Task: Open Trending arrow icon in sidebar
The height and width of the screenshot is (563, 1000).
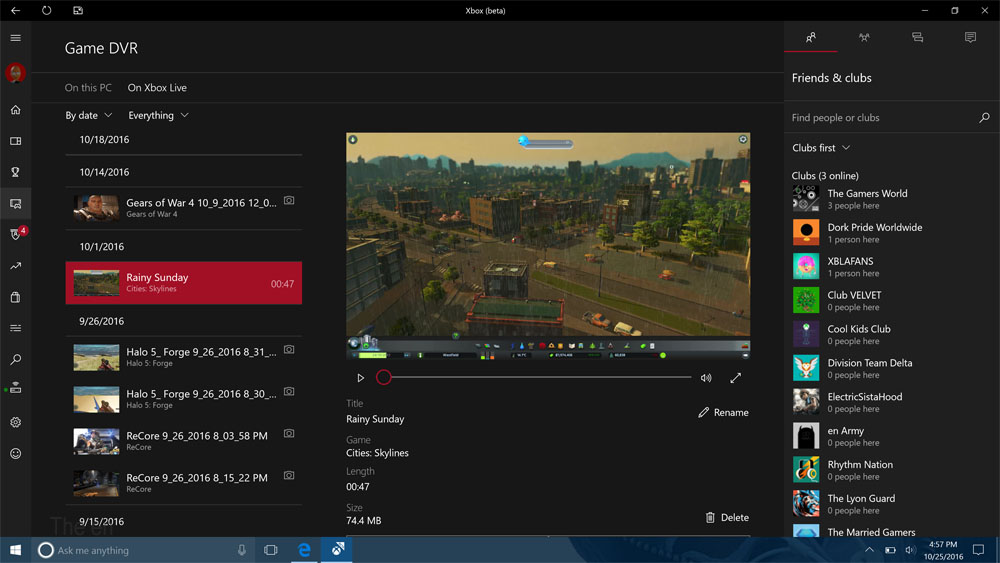Action: coord(15,266)
